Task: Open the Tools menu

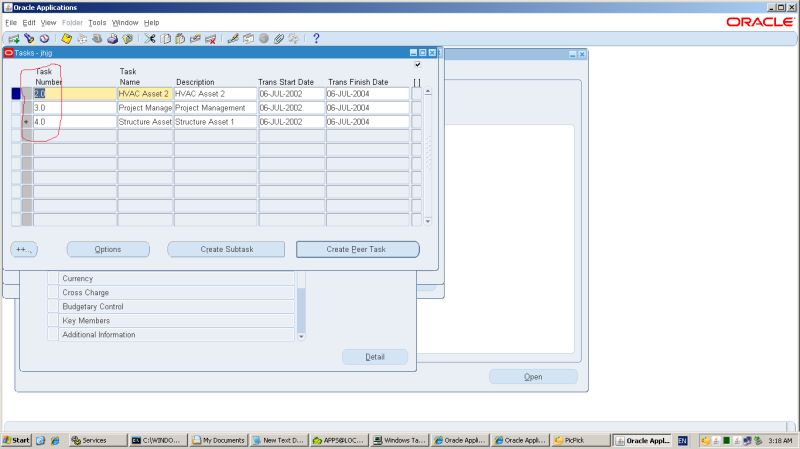Action: (97, 22)
